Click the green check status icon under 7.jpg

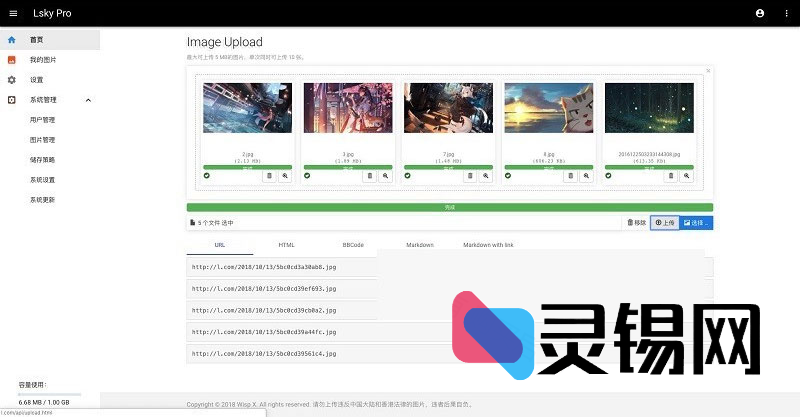(x=407, y=176)
